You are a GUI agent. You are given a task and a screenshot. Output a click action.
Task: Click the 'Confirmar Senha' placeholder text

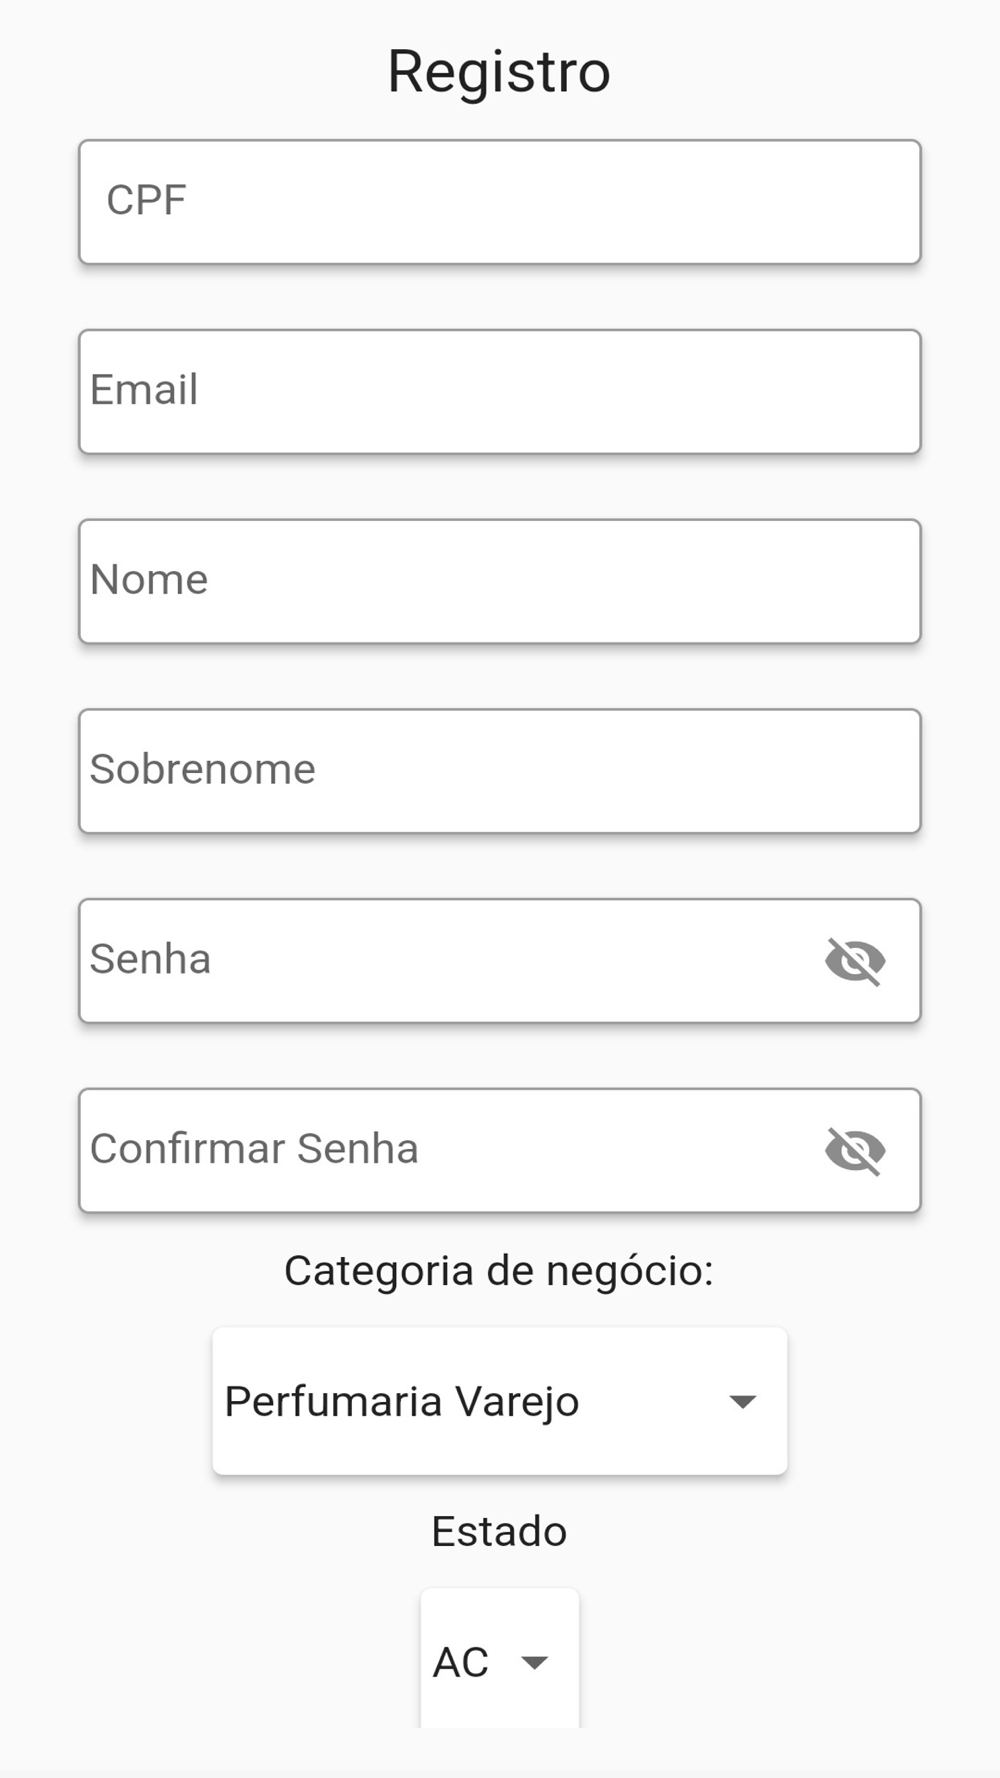click(254, 1149)
